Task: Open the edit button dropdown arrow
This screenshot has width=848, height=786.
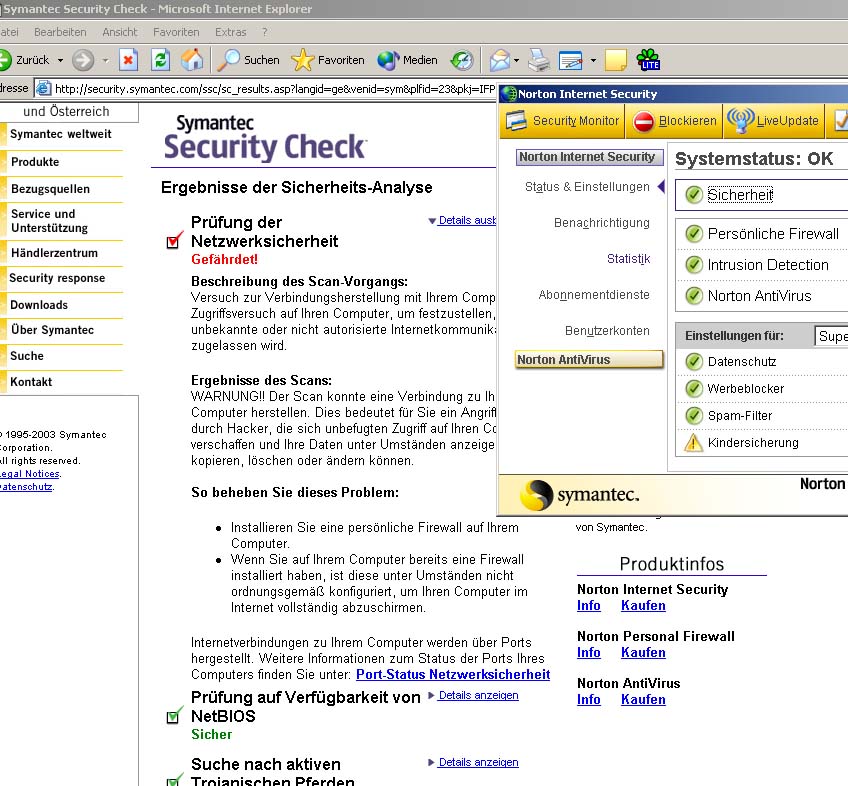Action: coord(593,60)
